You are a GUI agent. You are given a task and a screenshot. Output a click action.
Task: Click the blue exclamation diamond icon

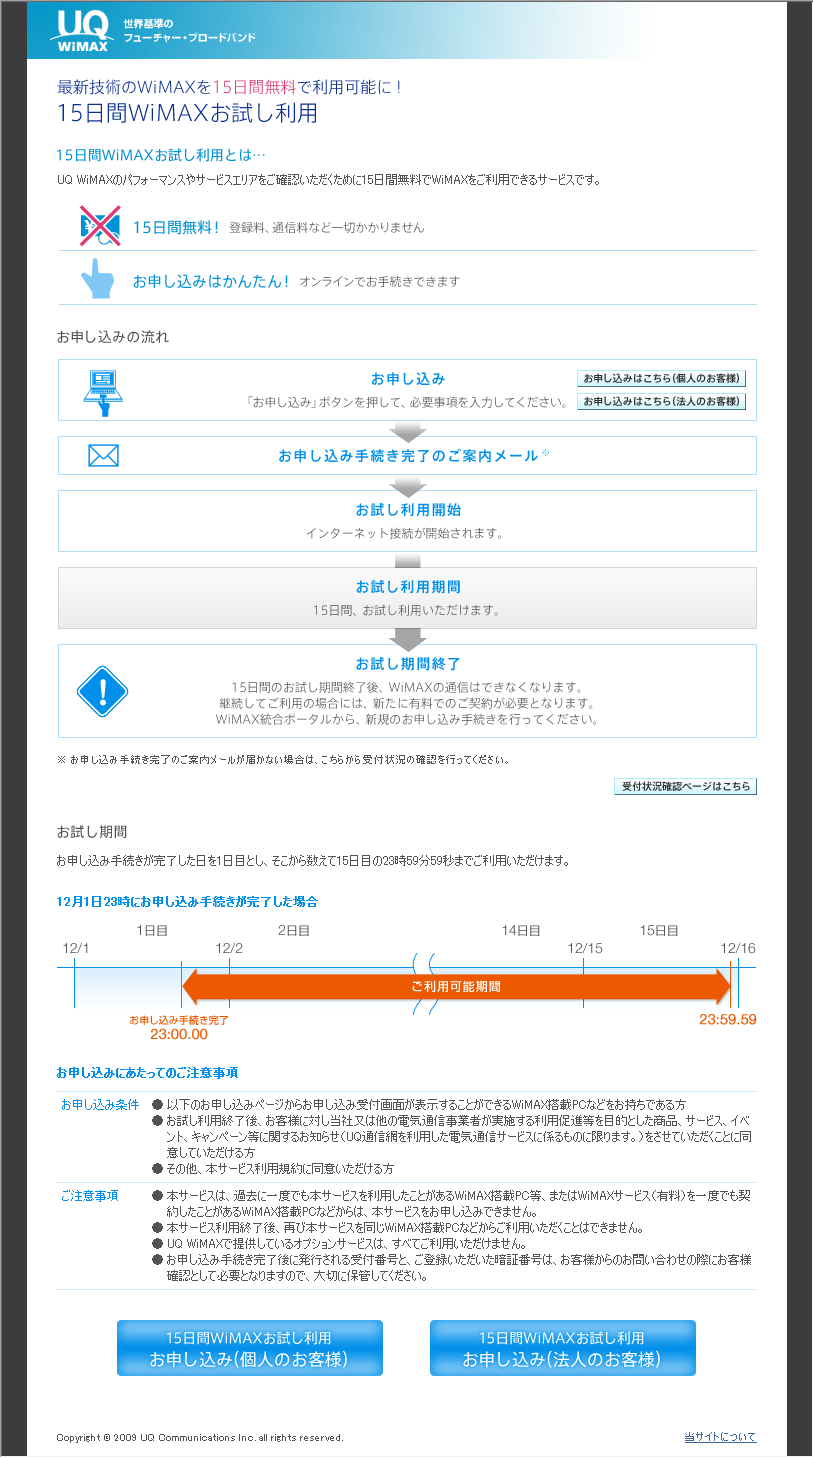(x=103, y=690)
